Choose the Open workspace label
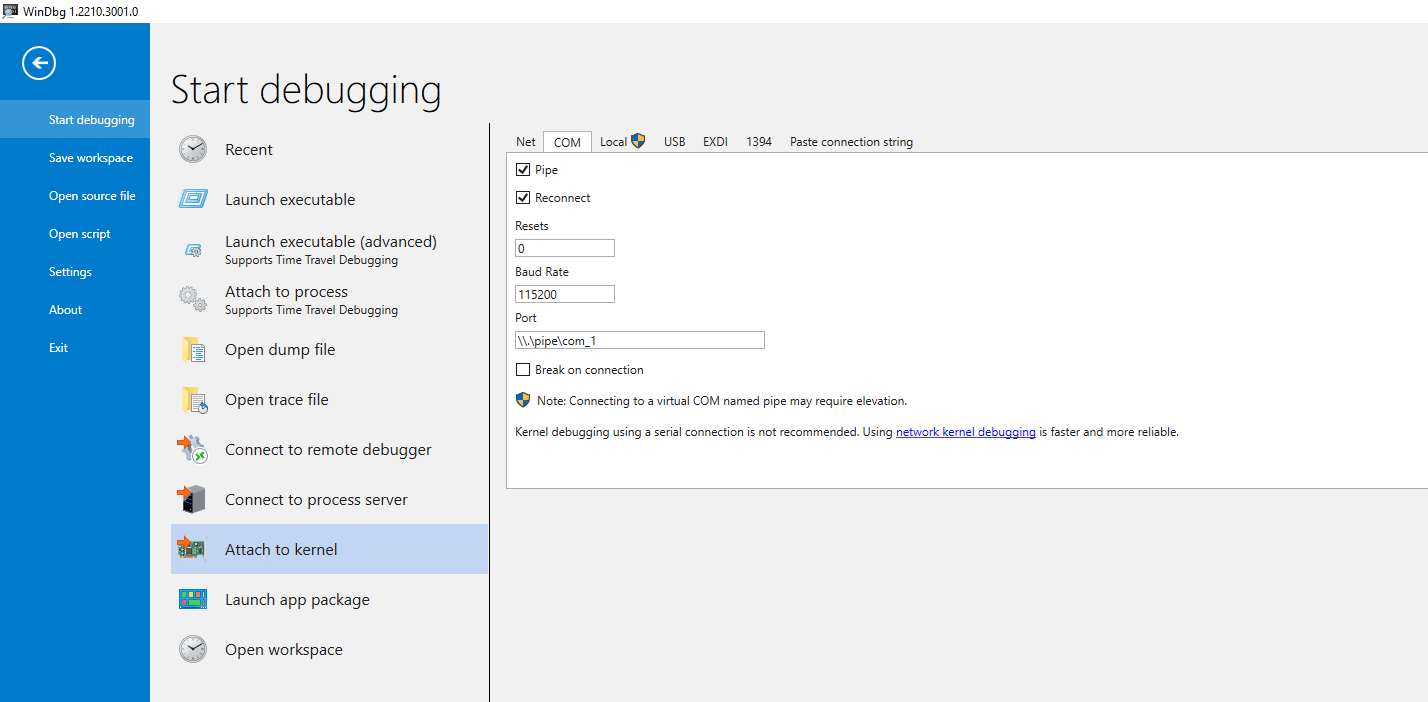Image resolution: width=1428 pixels, height=702 pixels. [x=284, y=650]
